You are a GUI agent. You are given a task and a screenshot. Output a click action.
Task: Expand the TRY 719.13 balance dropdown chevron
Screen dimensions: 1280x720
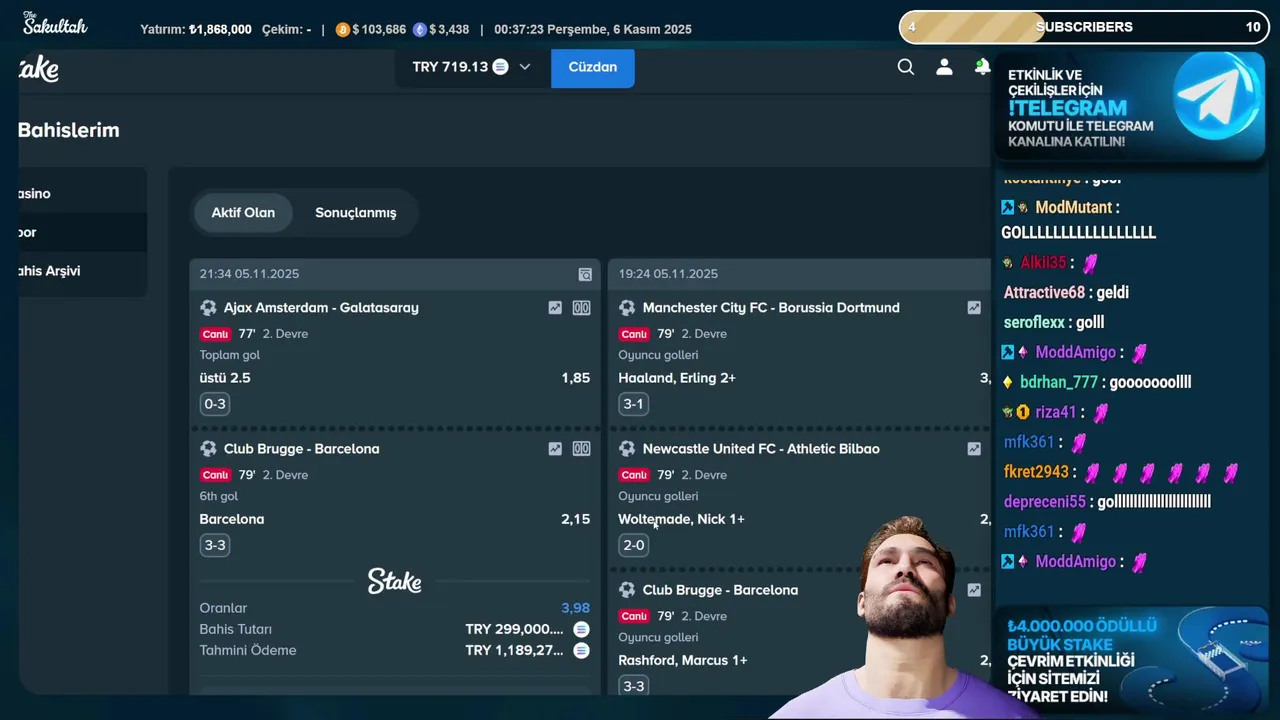pos(525,67)
